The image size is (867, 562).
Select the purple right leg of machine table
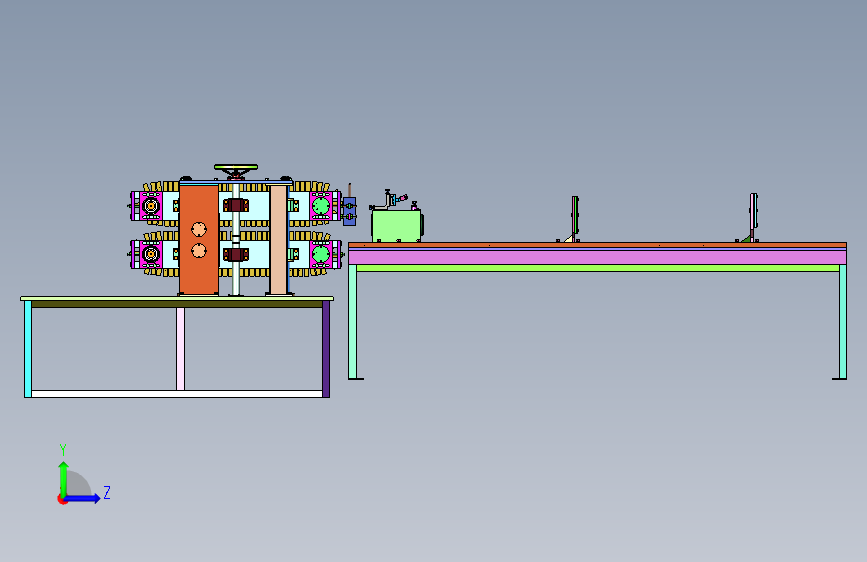pyautogui.click(x=326, y=349)
